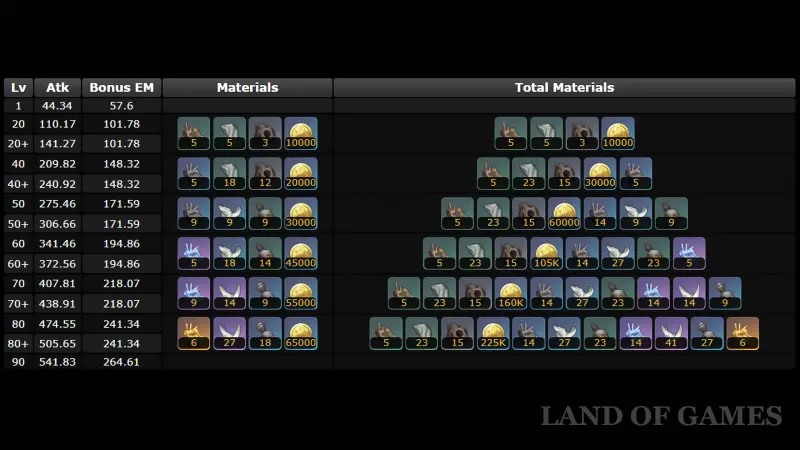
Task: Click the purple fang icon labeled 27 in Materials column
Action: 229,334
